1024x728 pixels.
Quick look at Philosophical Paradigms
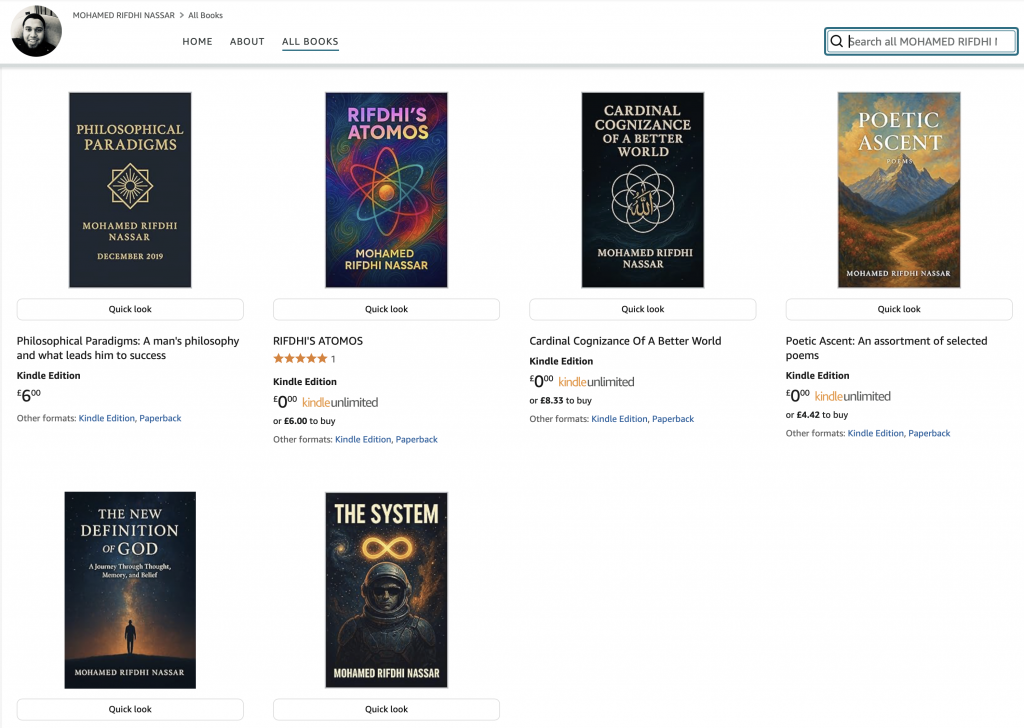click(130, 309)
